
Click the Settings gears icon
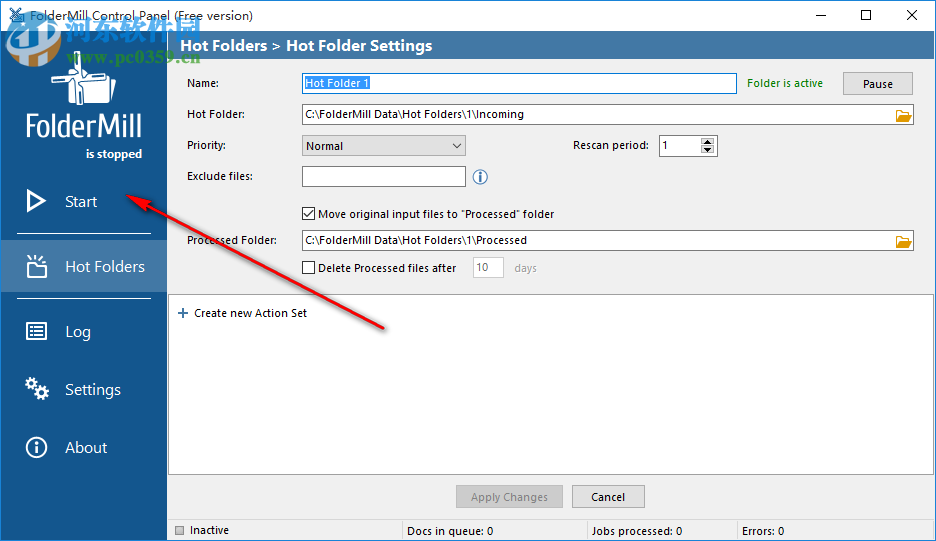[36, 389]
